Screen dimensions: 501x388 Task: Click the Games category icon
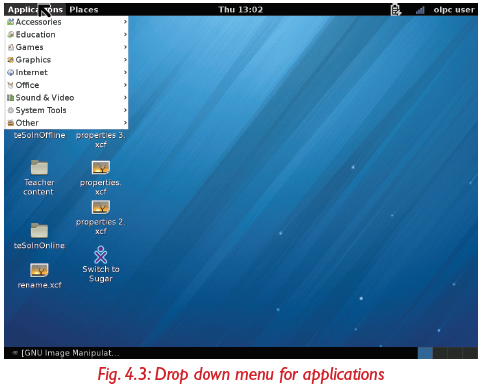click(11, 47)
